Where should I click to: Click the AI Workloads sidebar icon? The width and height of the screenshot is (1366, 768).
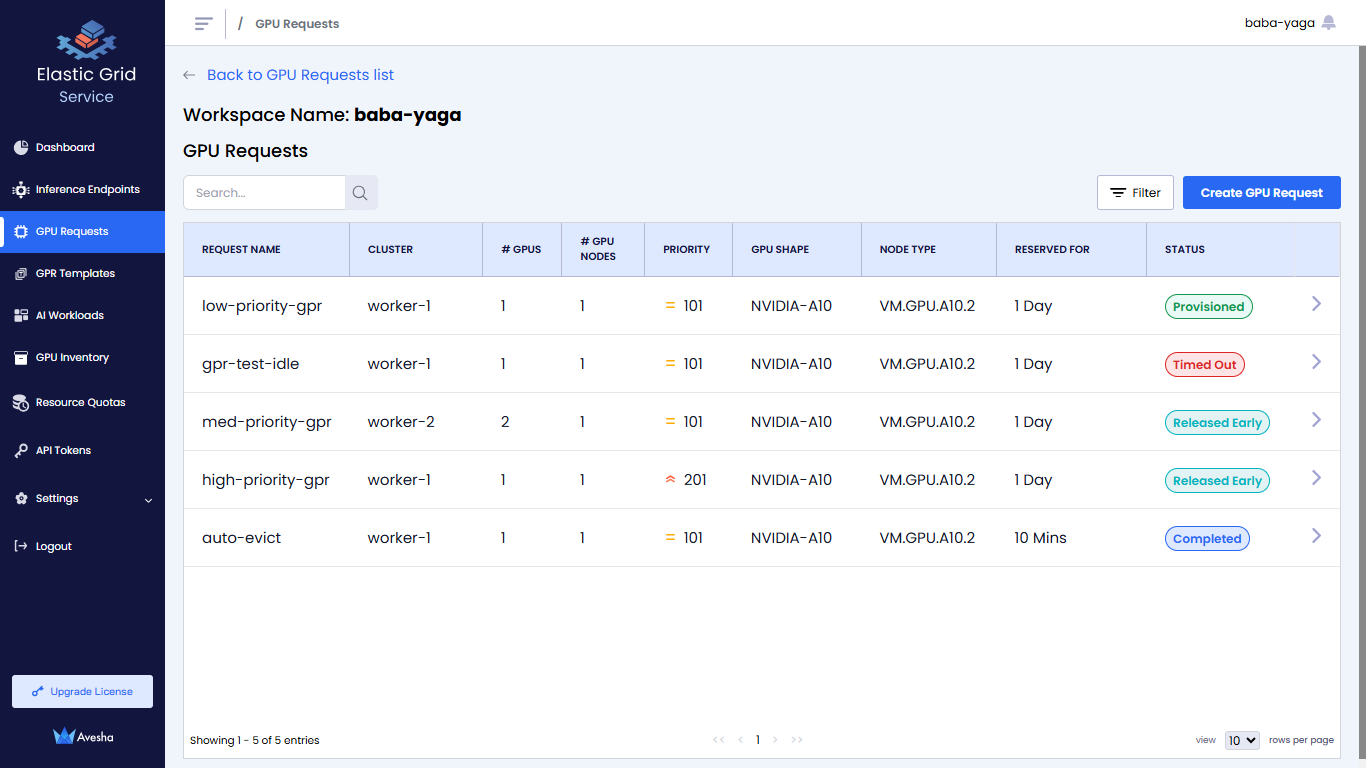click(21, 316)
